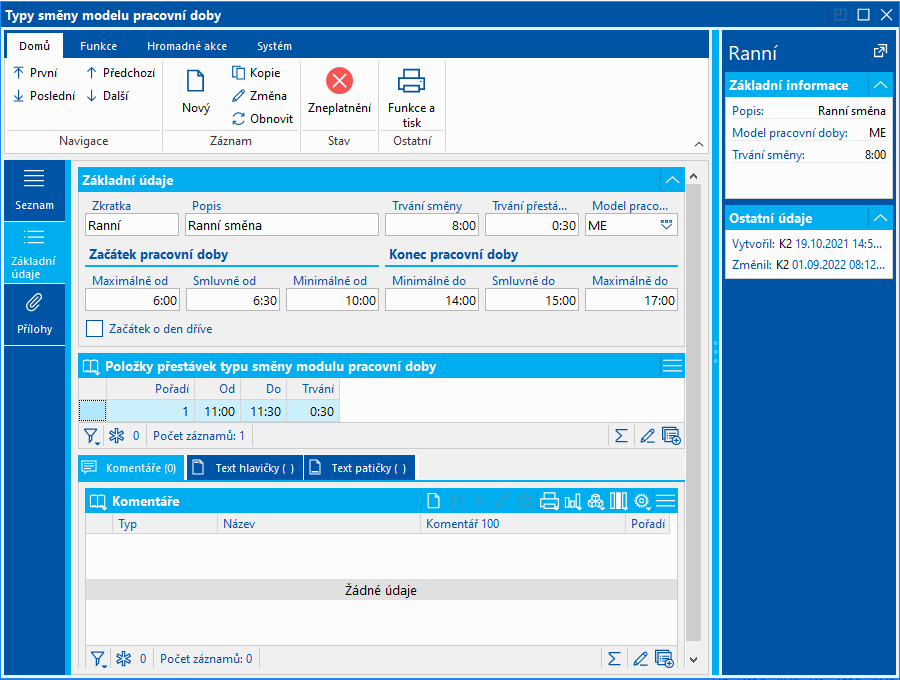This screenshot has width=900, height=680.
Task: Open gear settings in Komentáře toolbar
Action: point(642,501)
